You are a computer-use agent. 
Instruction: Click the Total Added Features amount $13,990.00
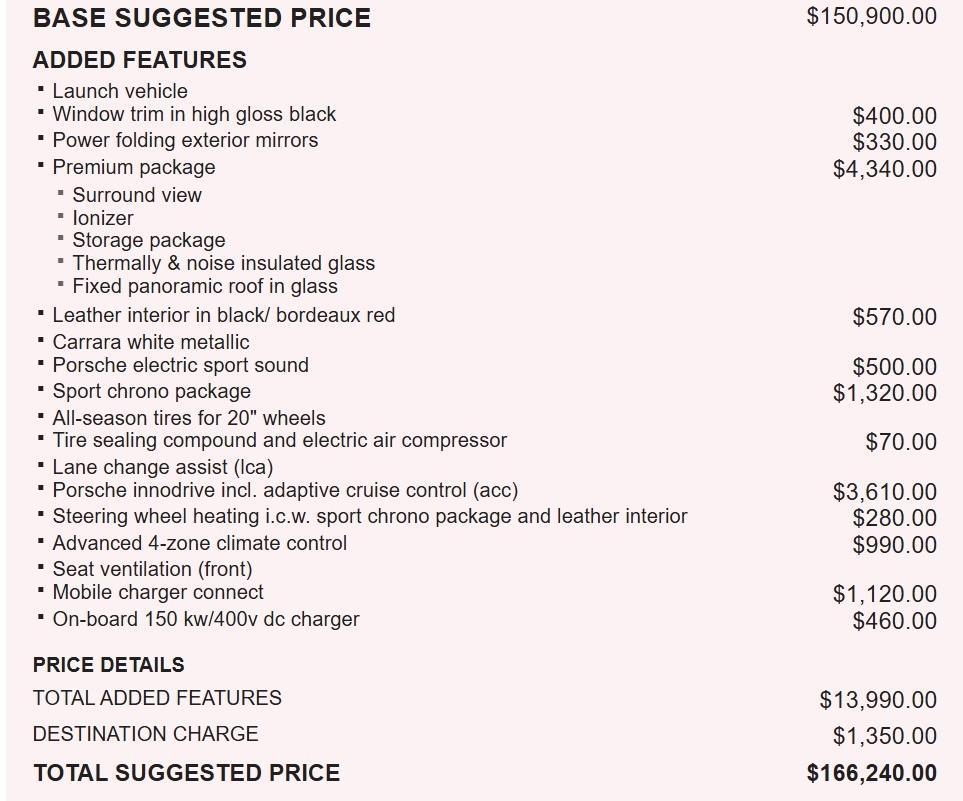tap(877, 700)
